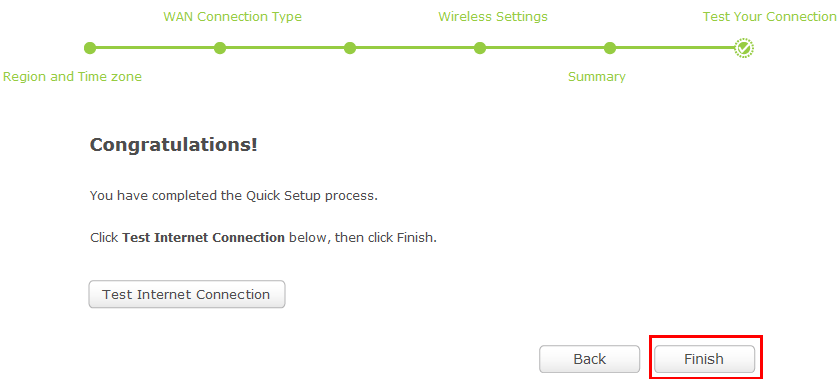Viewport: 840px width, 379px height.
Task: Click the Congratulations! heading
Action: coord(174,145)
